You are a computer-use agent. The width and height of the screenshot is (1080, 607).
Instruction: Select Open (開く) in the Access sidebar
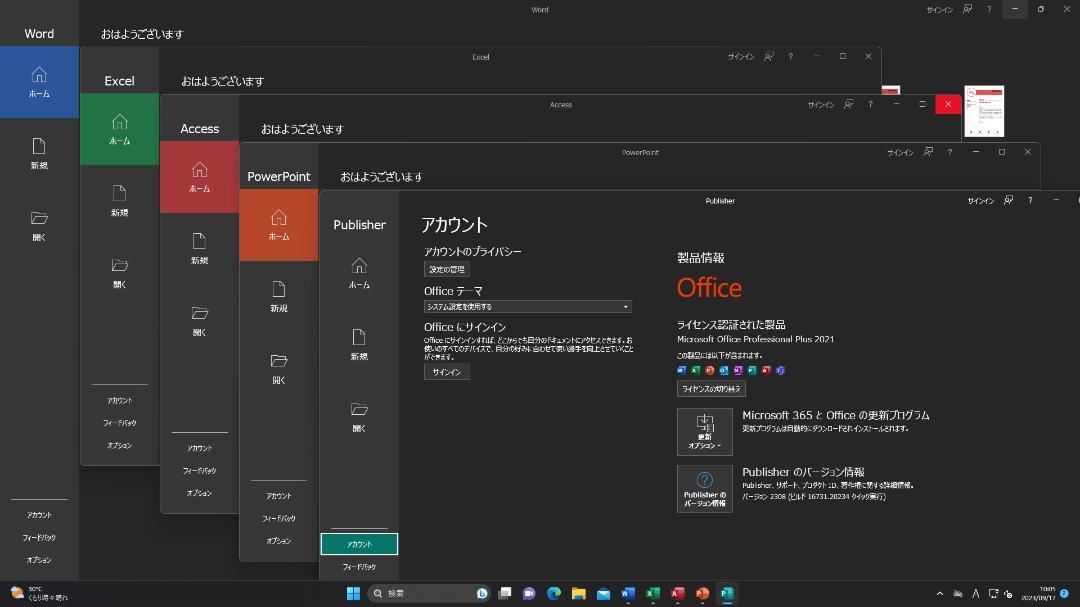tap(199, 321)
